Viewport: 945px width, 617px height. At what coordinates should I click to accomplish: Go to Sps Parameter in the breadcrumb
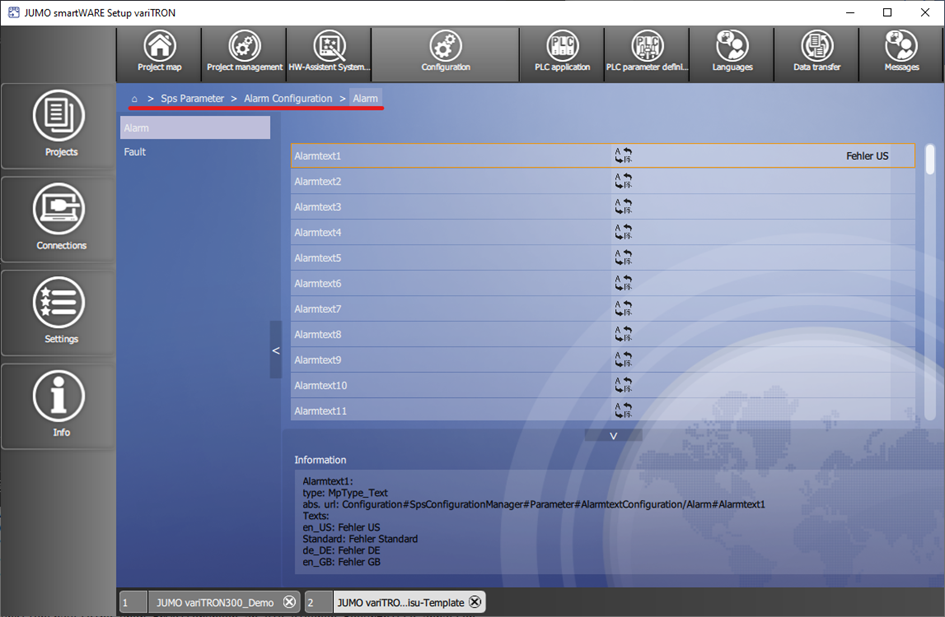tap(192, 99)
